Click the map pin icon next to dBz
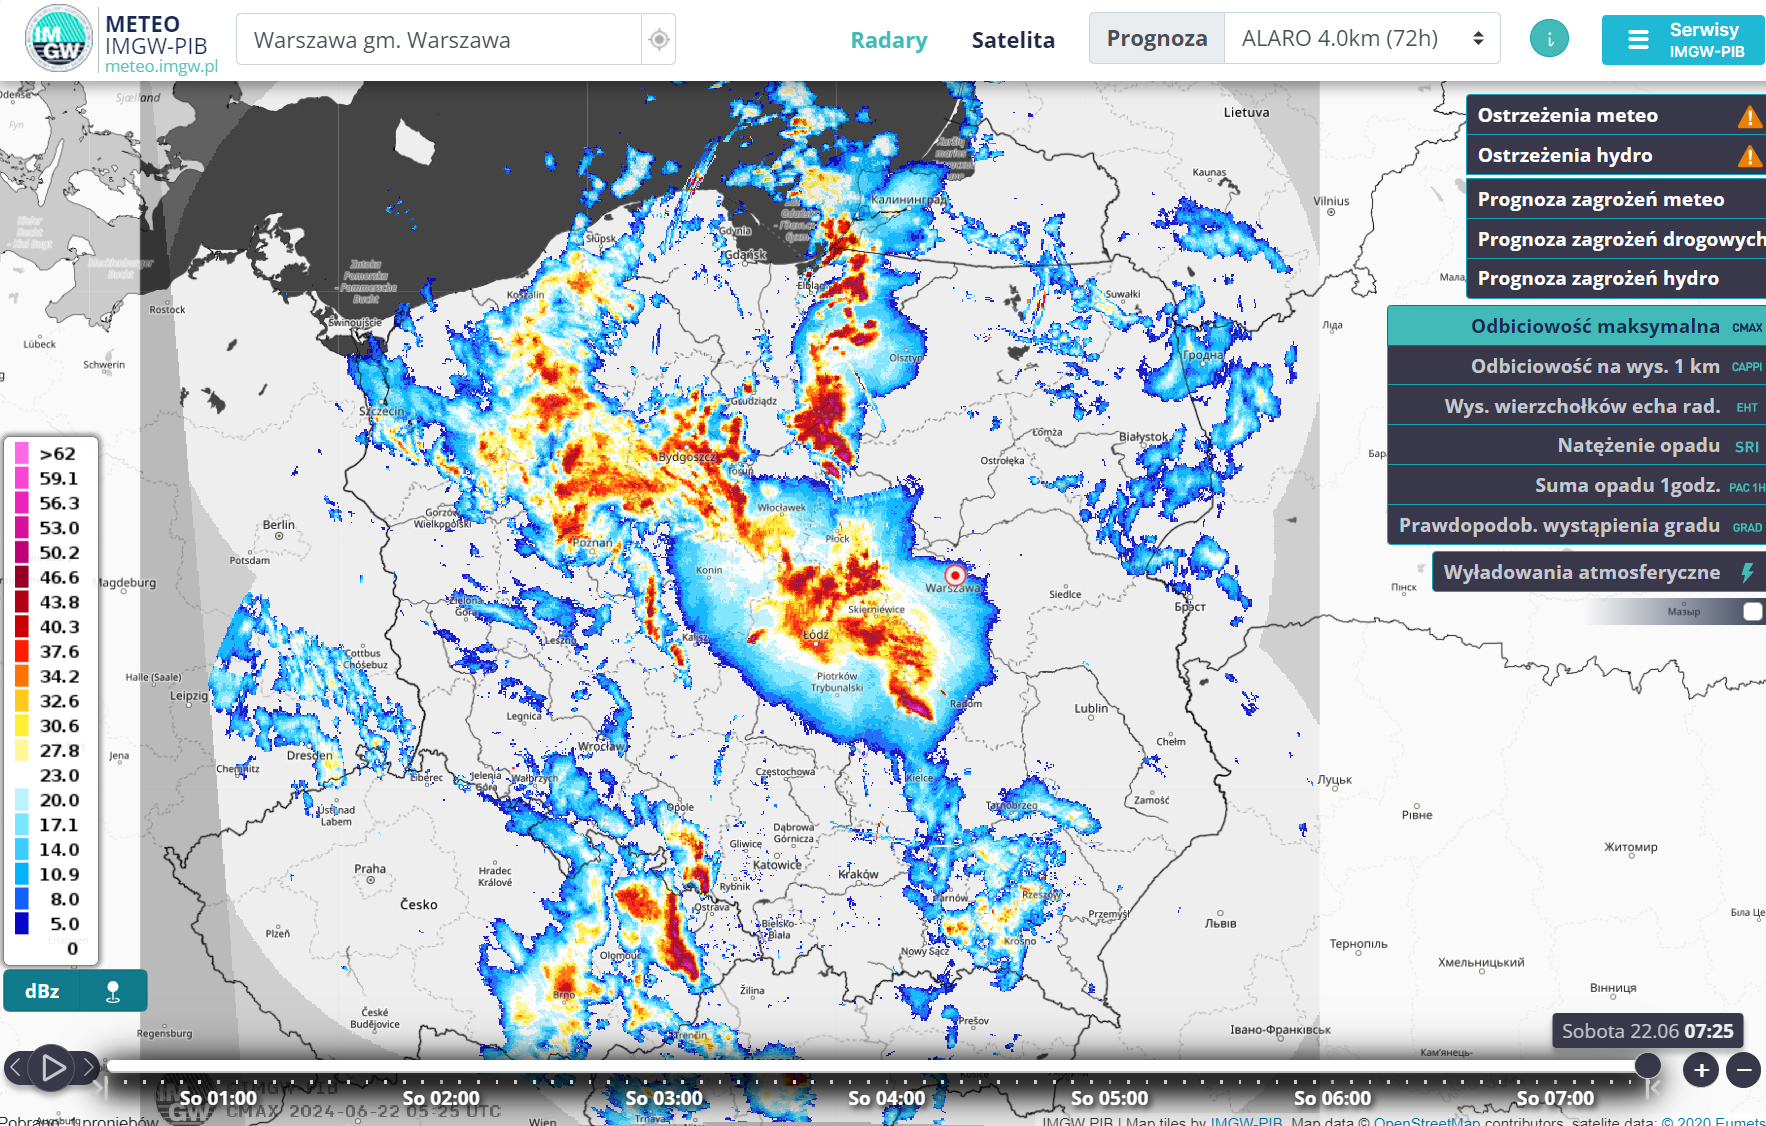 click(x=113, y=991)
